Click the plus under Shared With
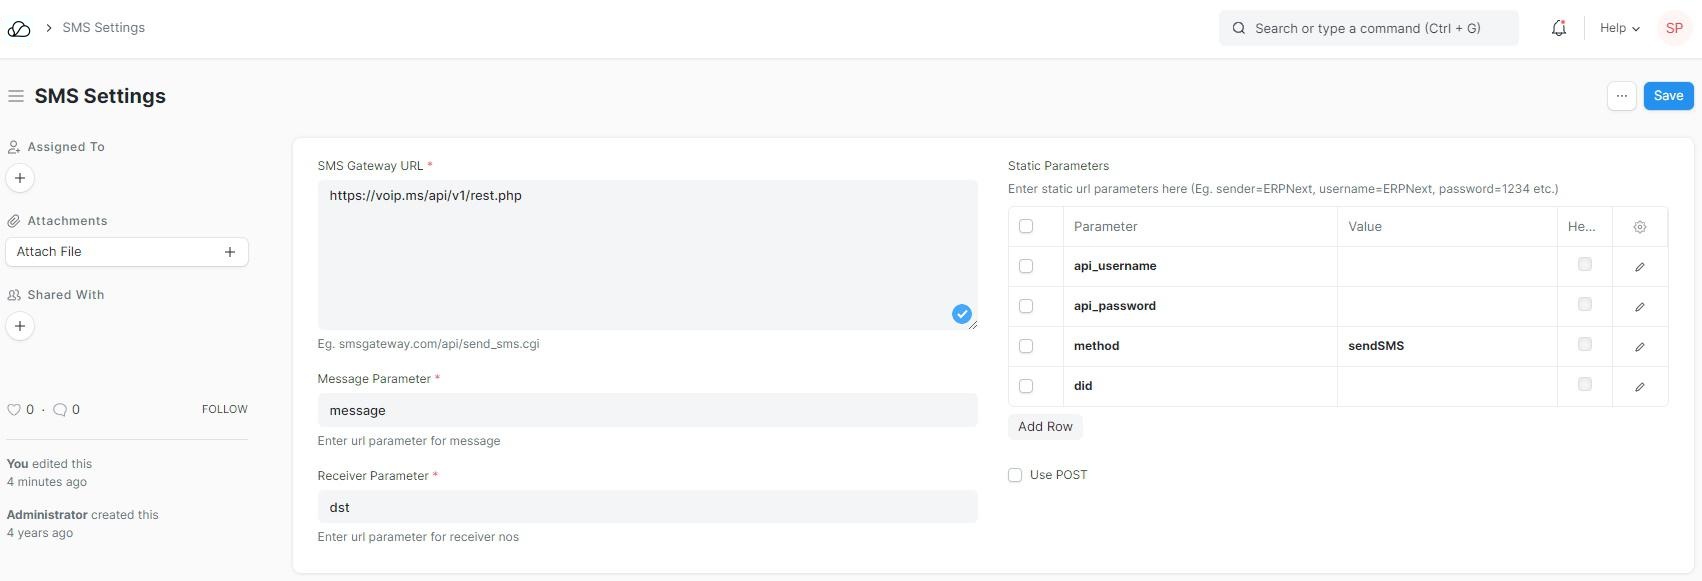 (x=20, y=326)
